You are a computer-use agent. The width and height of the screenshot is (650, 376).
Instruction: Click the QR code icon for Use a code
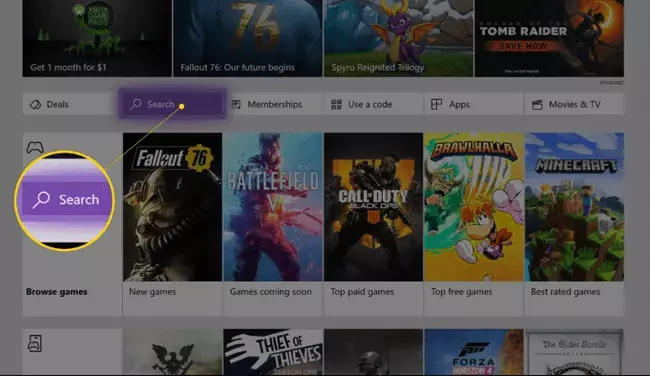click(x=337, y=104)
